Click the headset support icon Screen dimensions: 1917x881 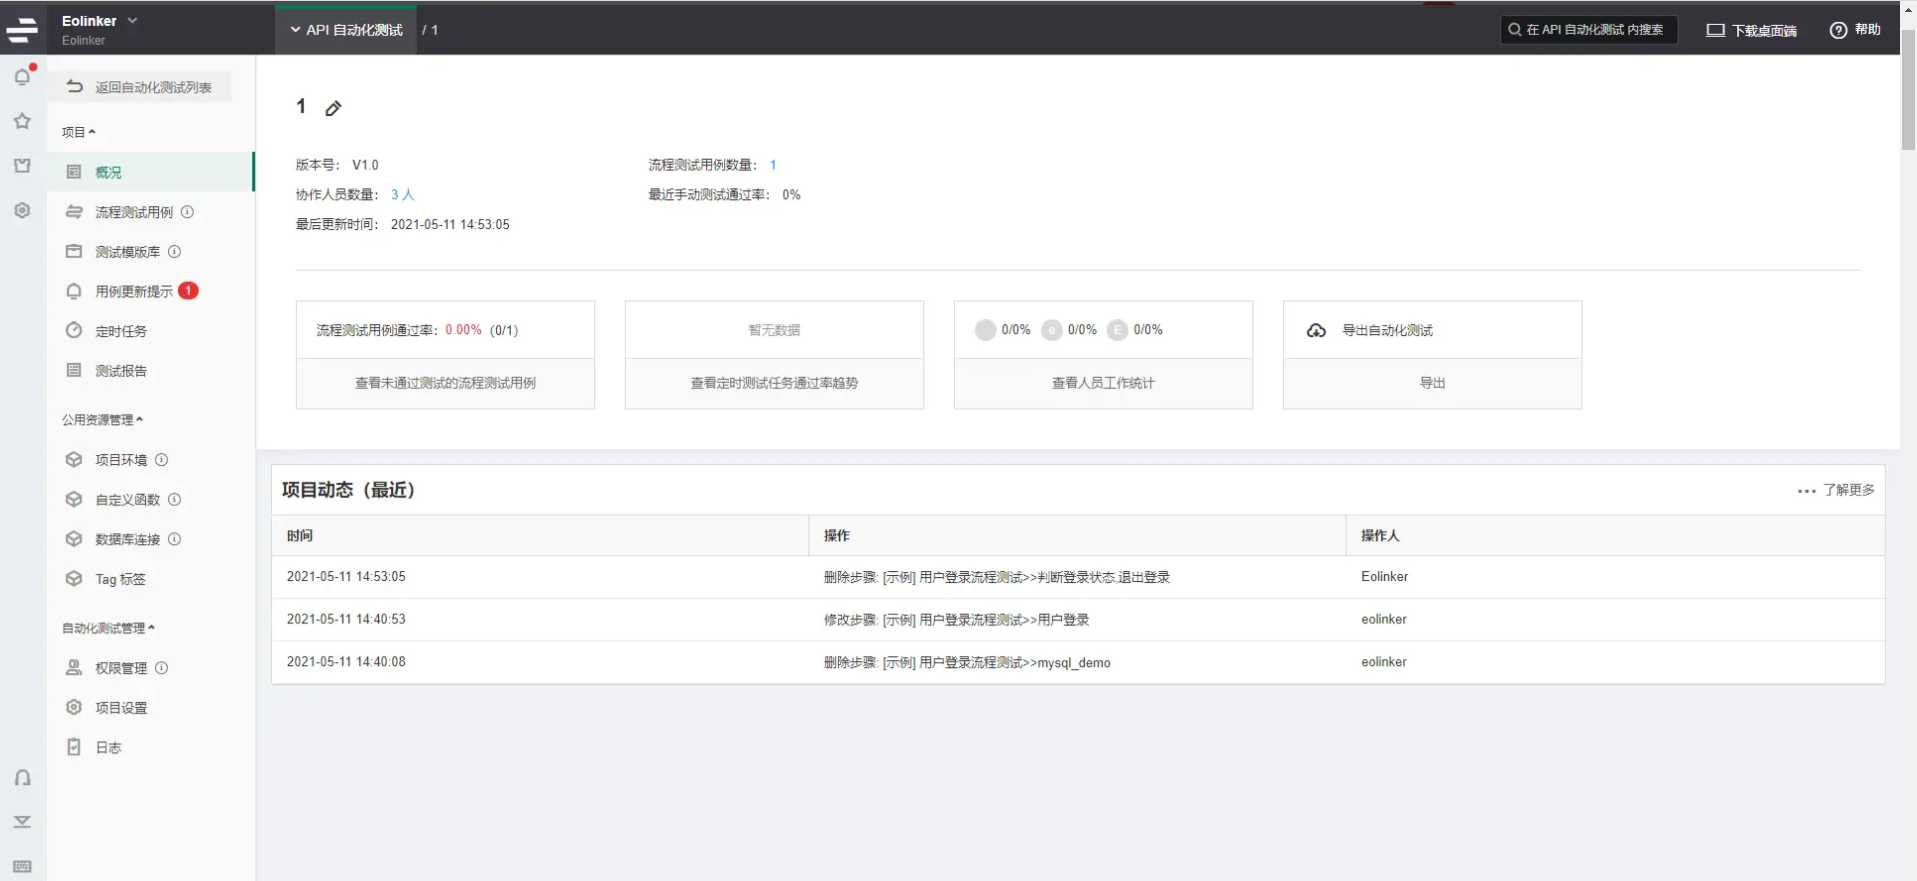(22, 778)
